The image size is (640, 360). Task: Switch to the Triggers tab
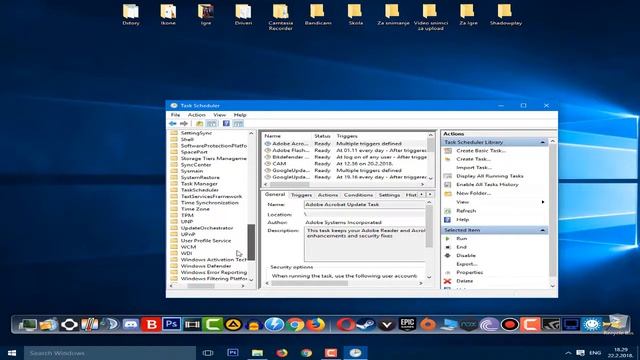click(301, 195)
